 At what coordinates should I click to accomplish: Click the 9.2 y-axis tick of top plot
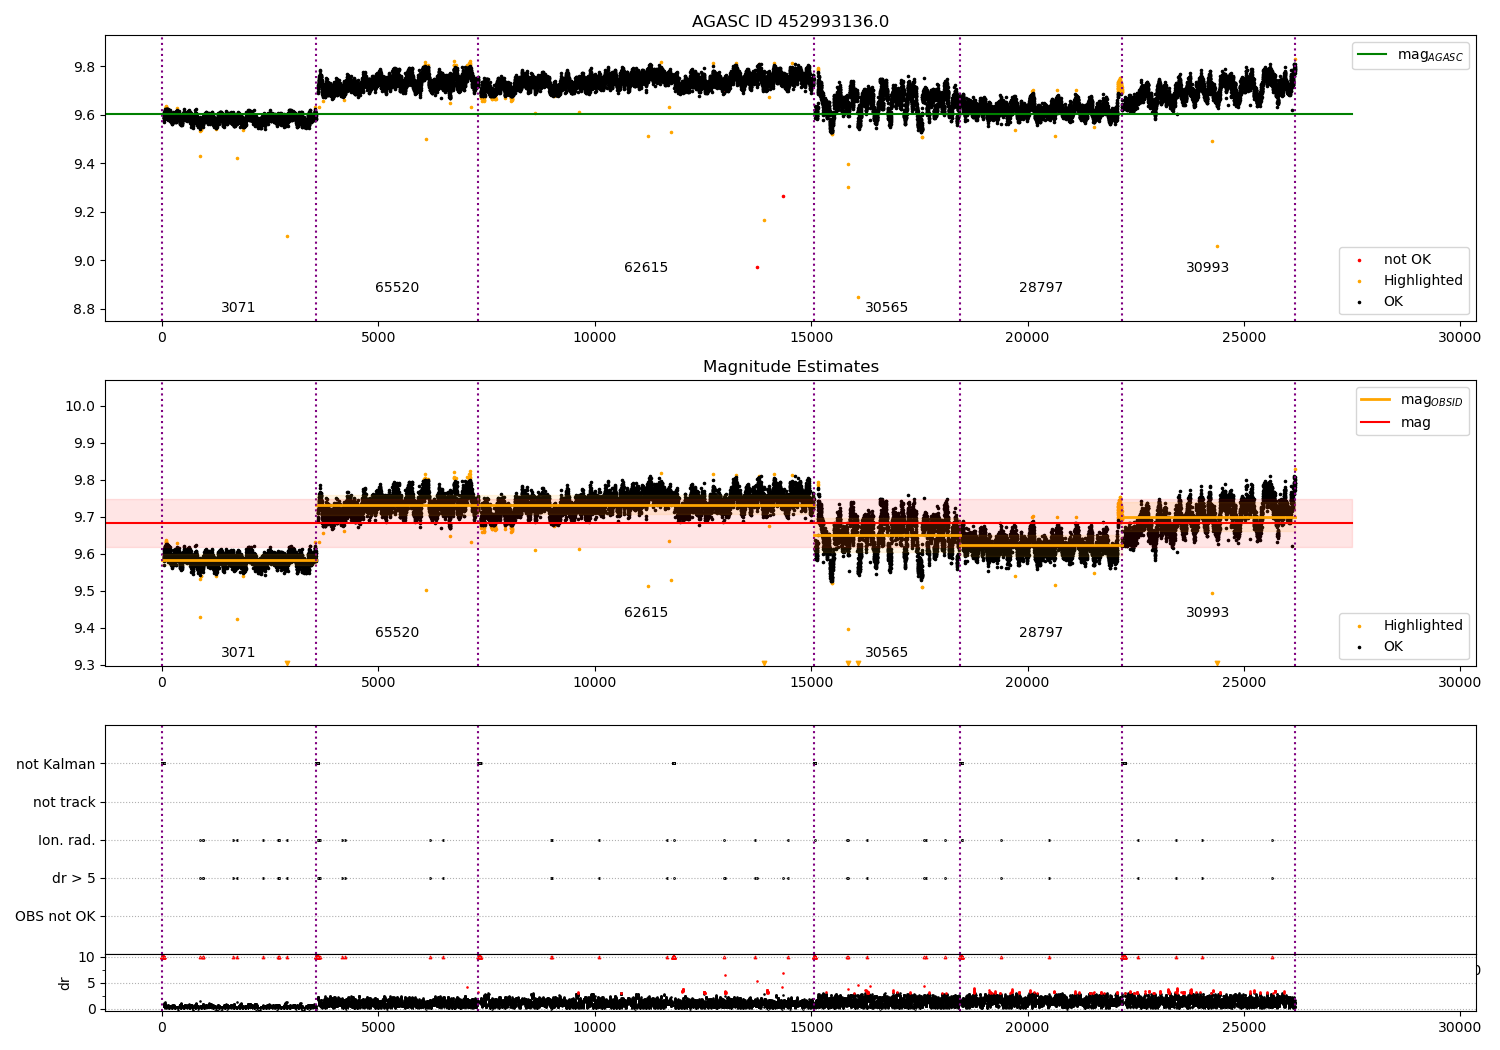pos(83,212)
